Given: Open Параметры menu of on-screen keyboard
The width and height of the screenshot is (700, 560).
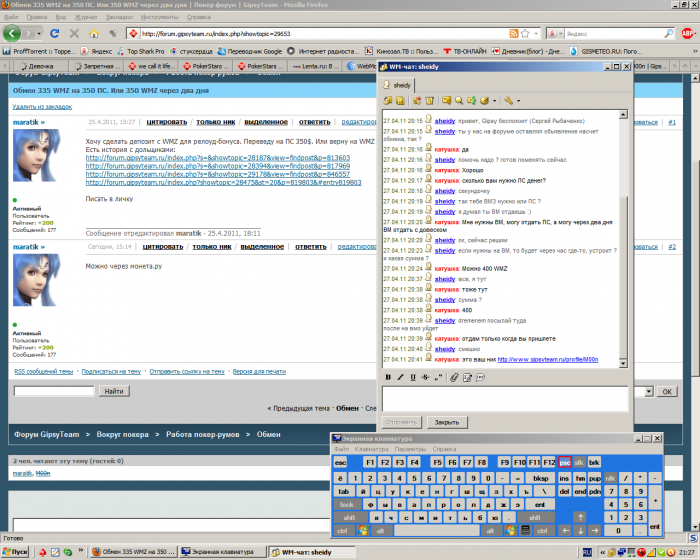Looking at the screenshot, I should 410,449.
